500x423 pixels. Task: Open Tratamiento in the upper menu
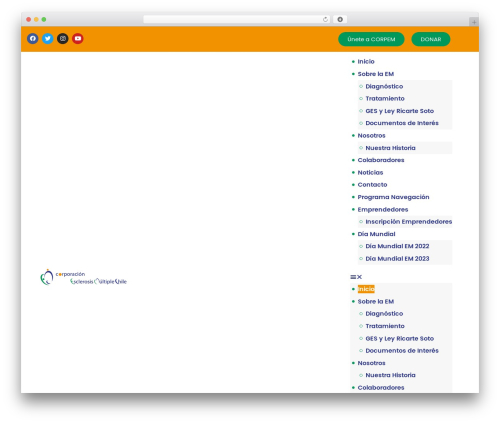tap(385, 99)
